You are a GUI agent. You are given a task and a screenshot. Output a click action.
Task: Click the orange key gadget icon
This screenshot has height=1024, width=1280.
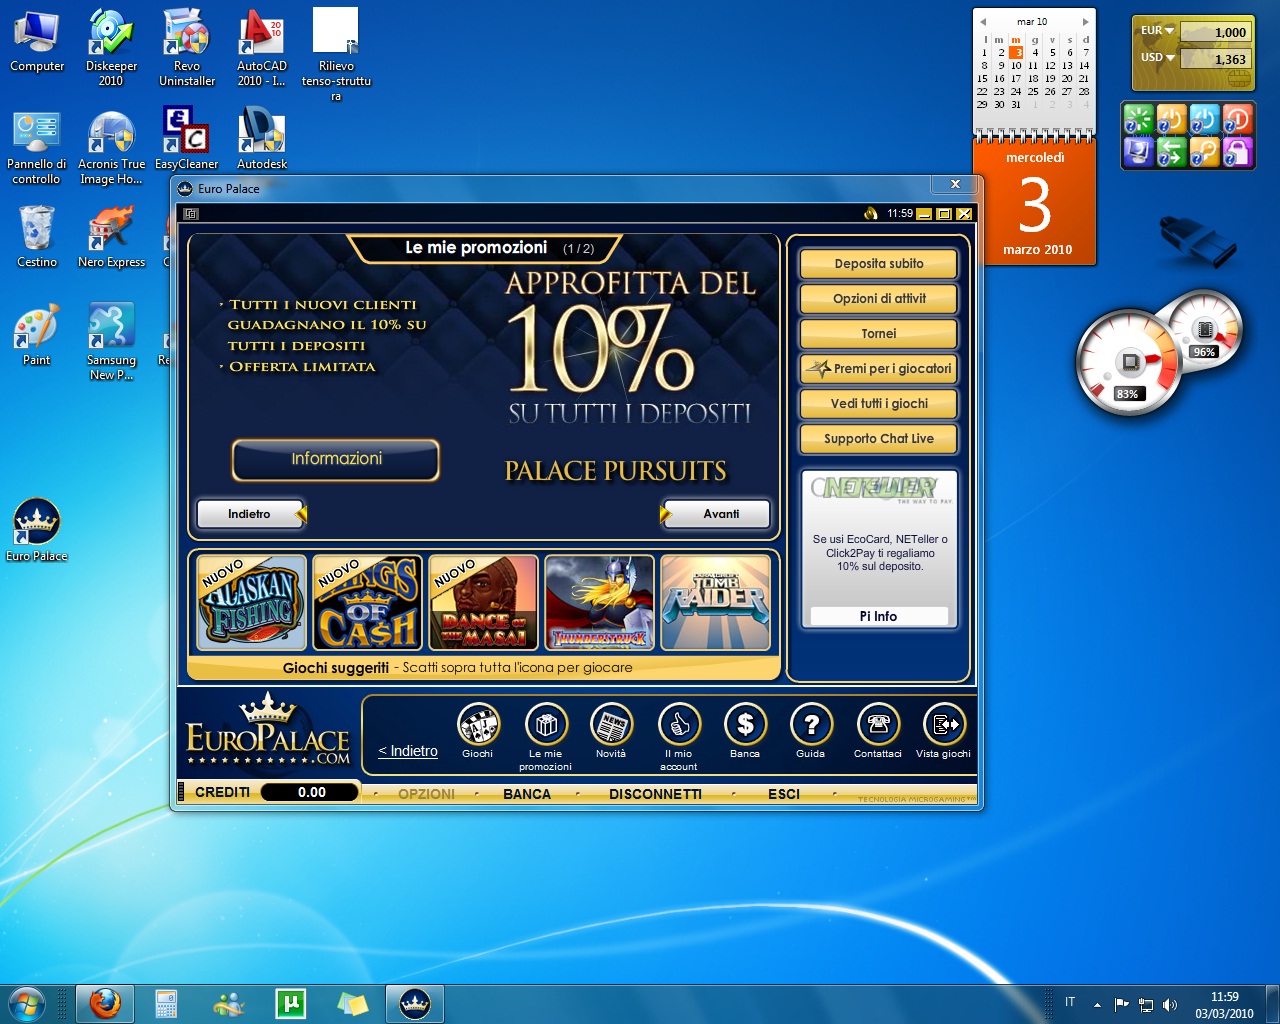1205,152
